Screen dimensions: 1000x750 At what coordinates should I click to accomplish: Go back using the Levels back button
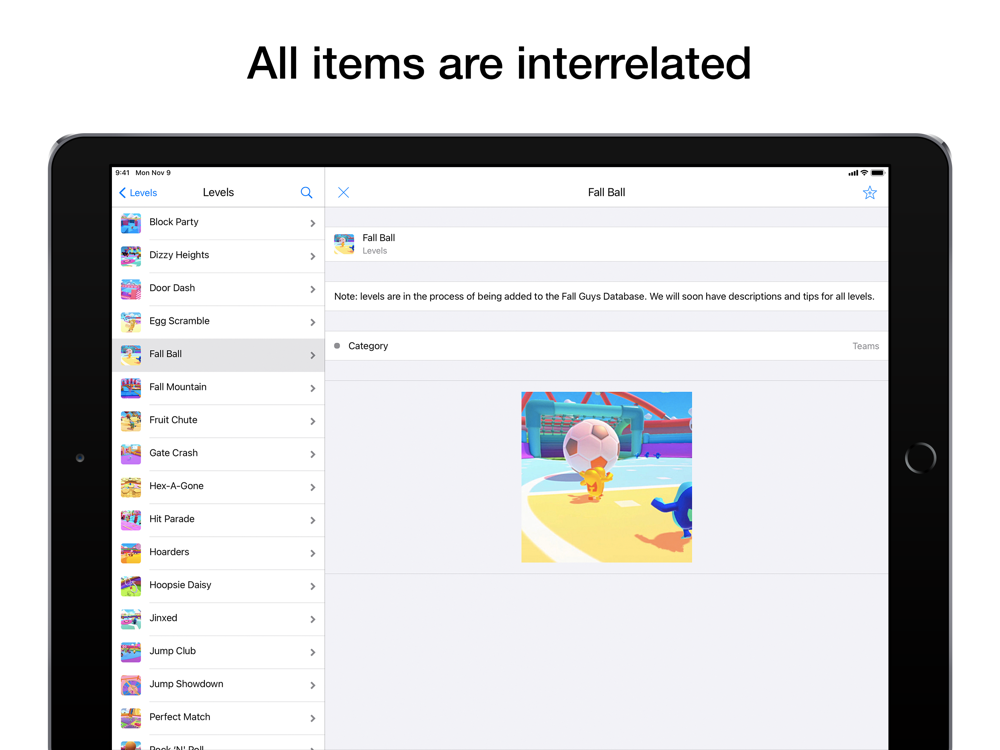tap(138, 193)
